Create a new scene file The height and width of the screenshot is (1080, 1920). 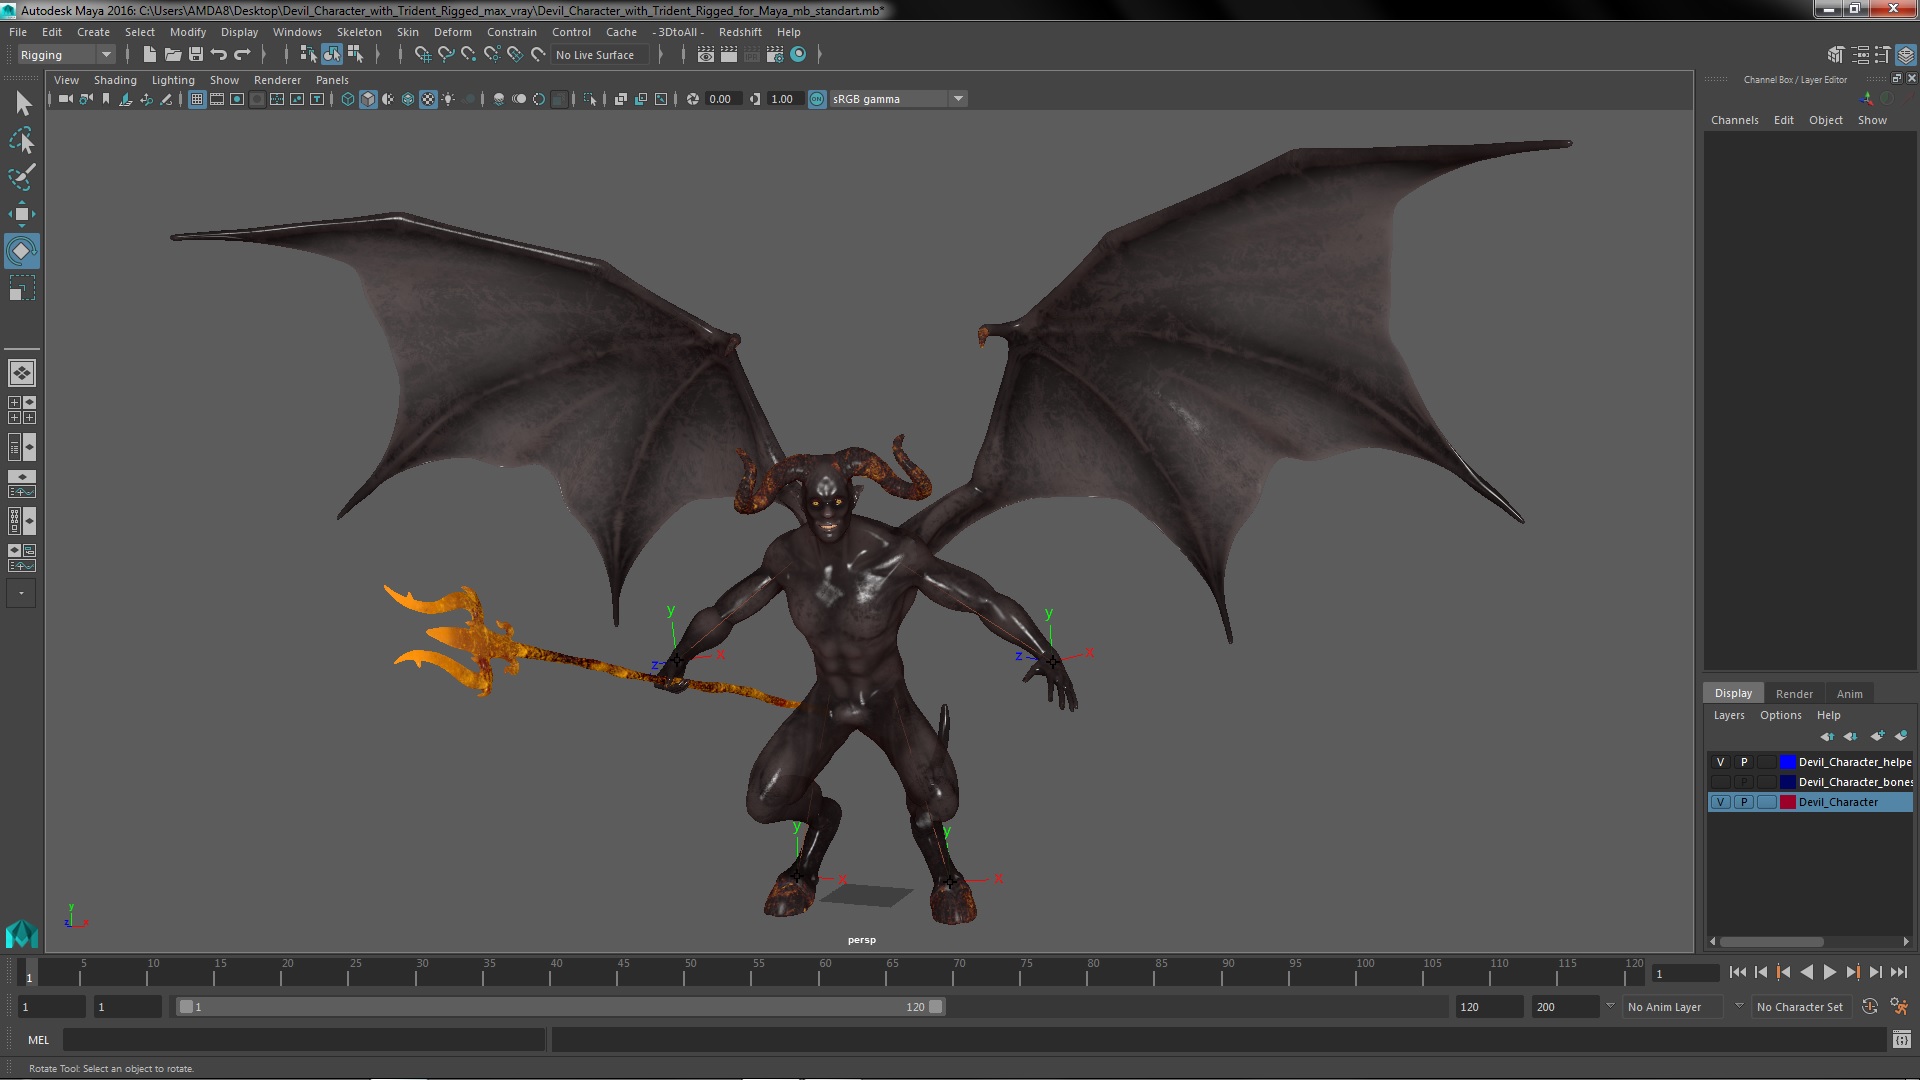pyautogui.click(x=150, y=55)
